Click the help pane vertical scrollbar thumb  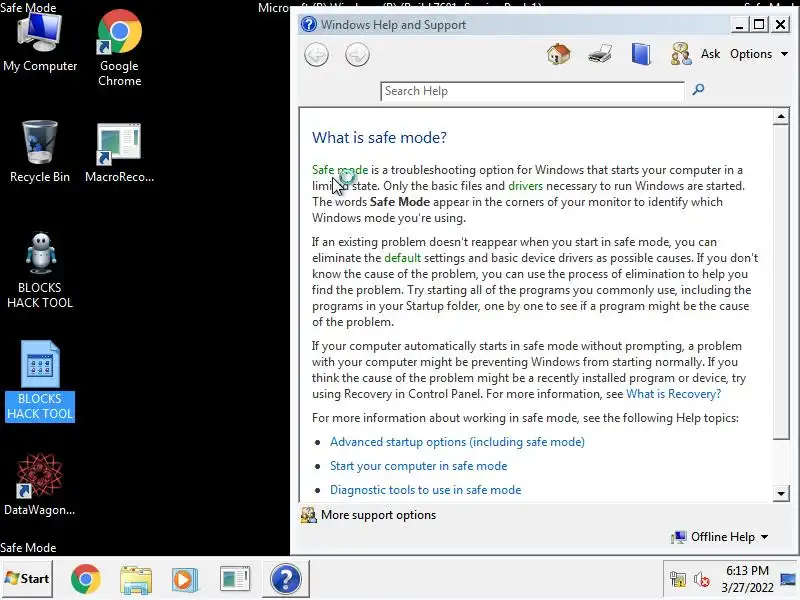pyautogui.click(x=781, y=282)
